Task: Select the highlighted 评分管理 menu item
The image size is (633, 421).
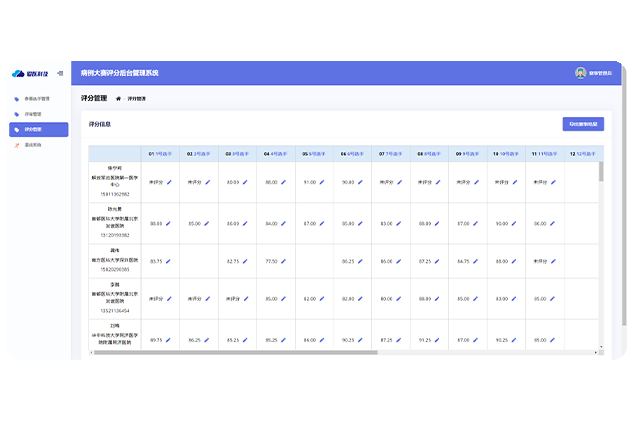Action: pyautogui.click(x=39, y=130)
